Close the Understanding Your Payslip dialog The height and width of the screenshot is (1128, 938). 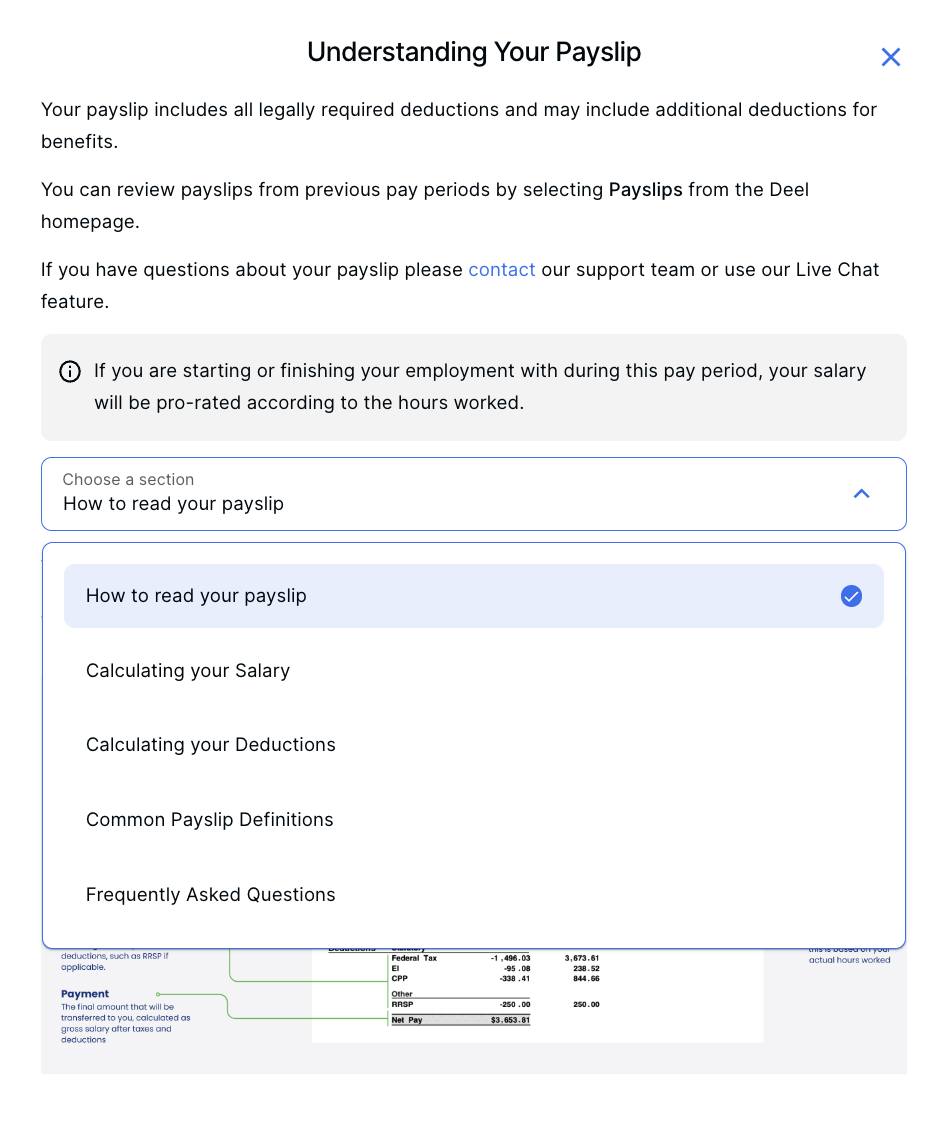tap(890, 57)
